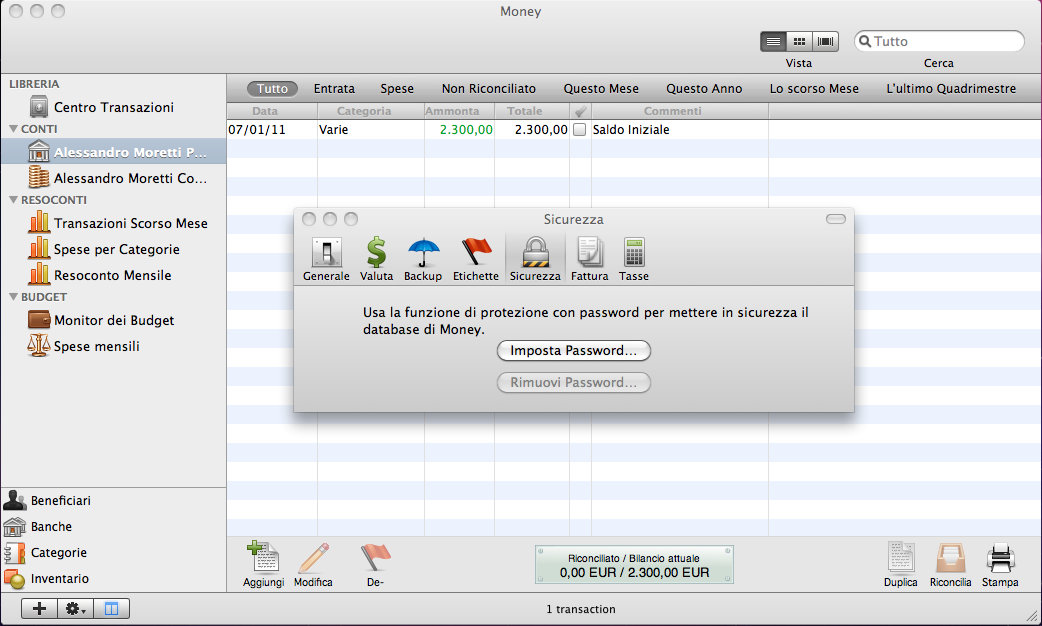Viewport: 1042px width, 626px height.
Task: Filter by Questo Mese
Action: coord(601,88)
